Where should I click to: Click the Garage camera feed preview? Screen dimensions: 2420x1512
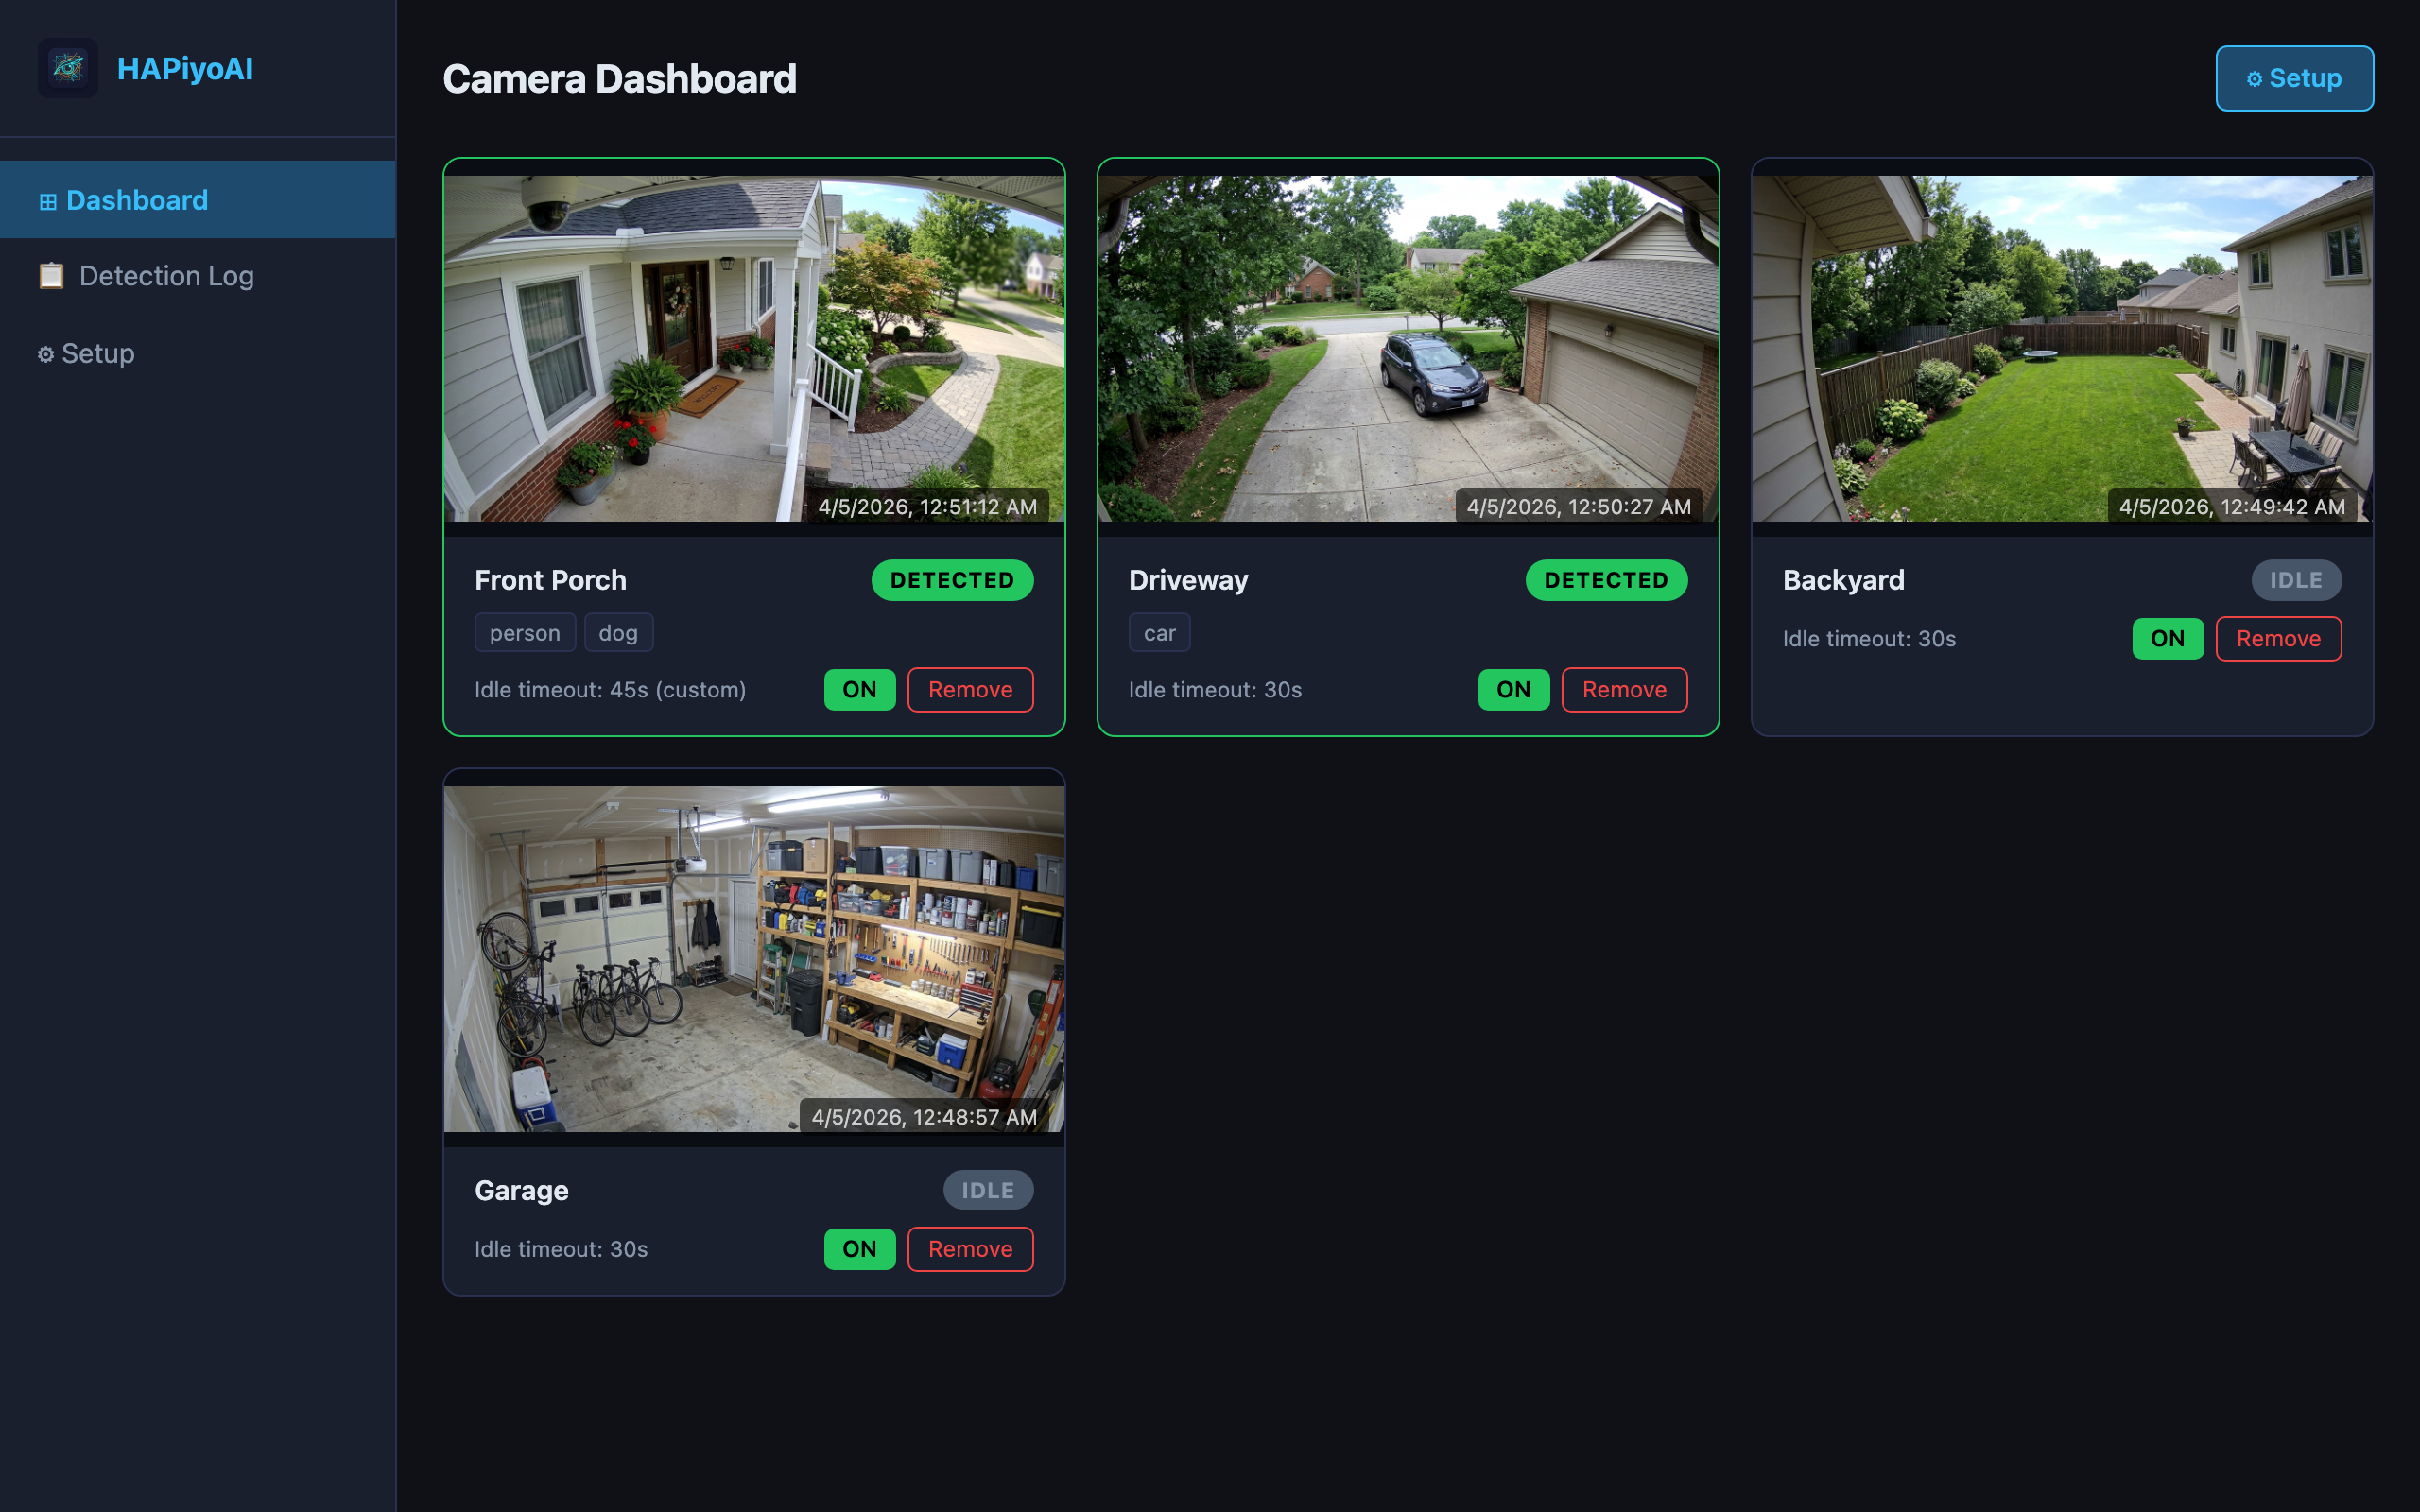click(x=754, y=958)
